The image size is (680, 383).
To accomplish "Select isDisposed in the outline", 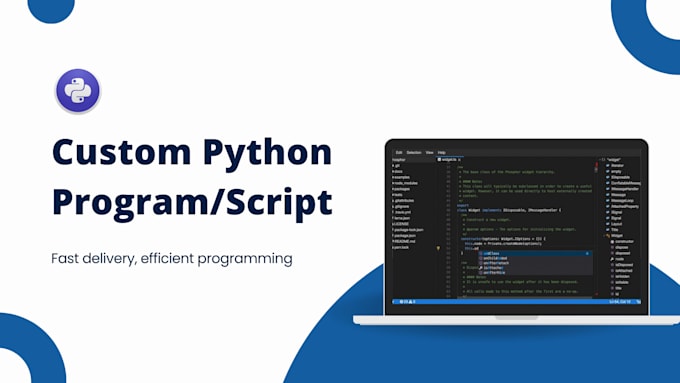I will pos(622,265).
